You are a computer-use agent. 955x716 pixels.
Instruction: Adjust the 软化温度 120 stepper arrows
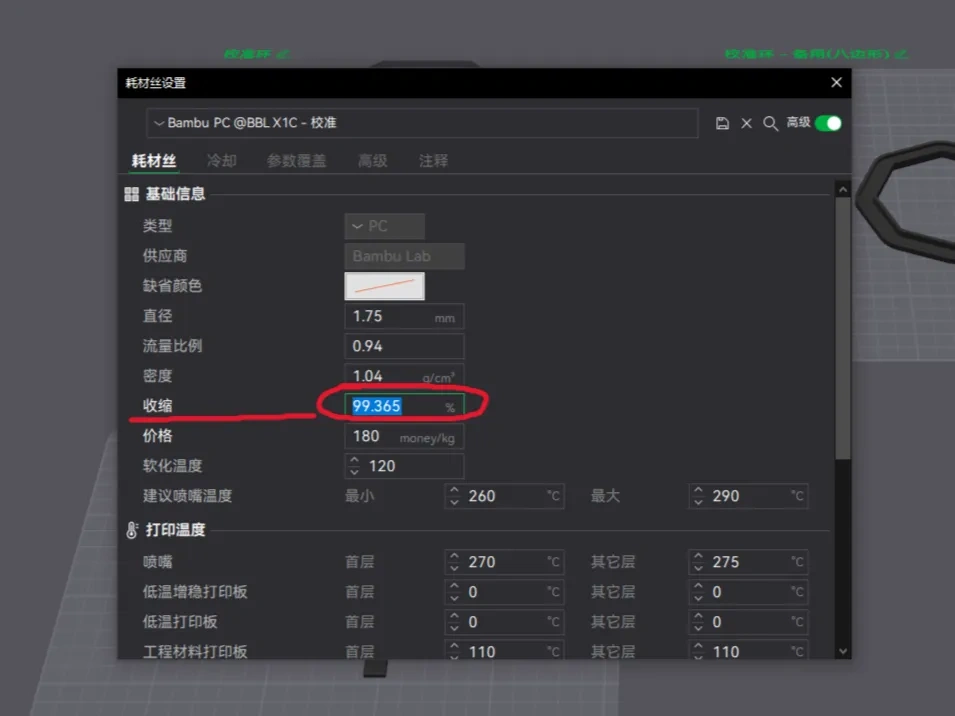point(354,466)
